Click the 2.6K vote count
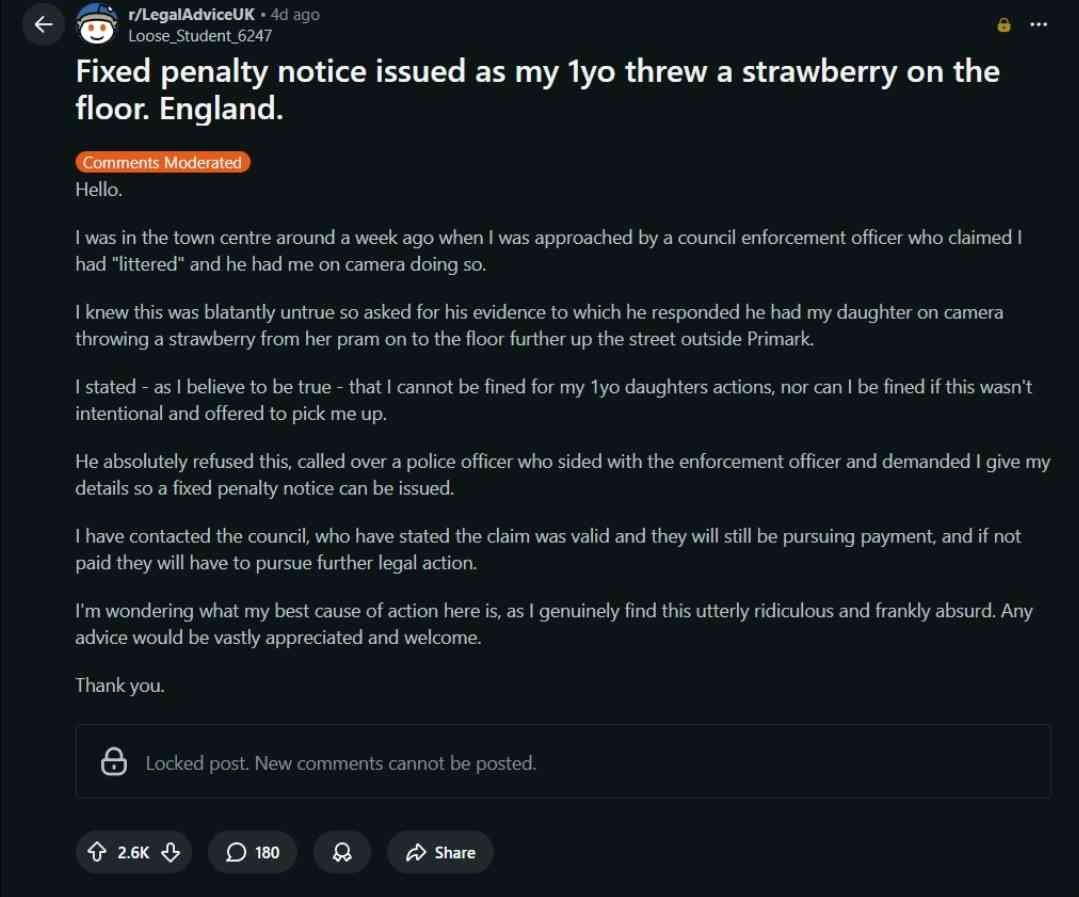 pyautogui.click(x=133, y=852)
